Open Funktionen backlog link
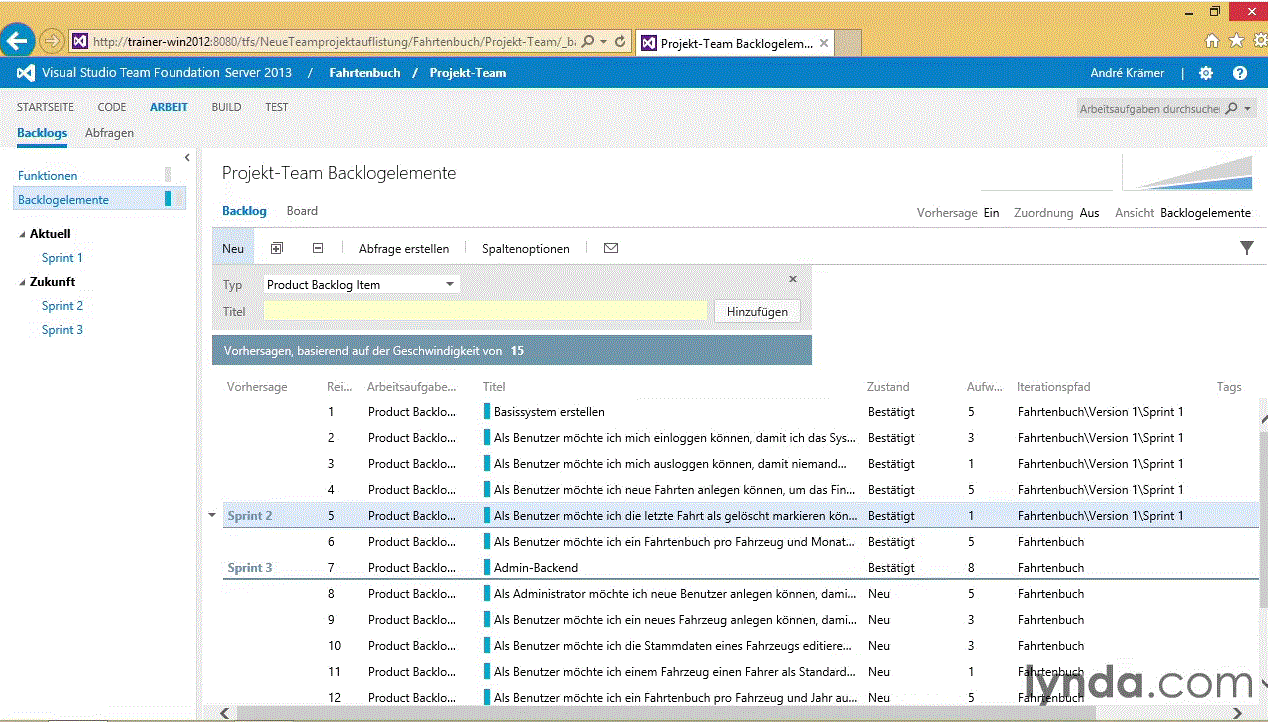This screenshot has width=1268, height=722. coord(48,175)
